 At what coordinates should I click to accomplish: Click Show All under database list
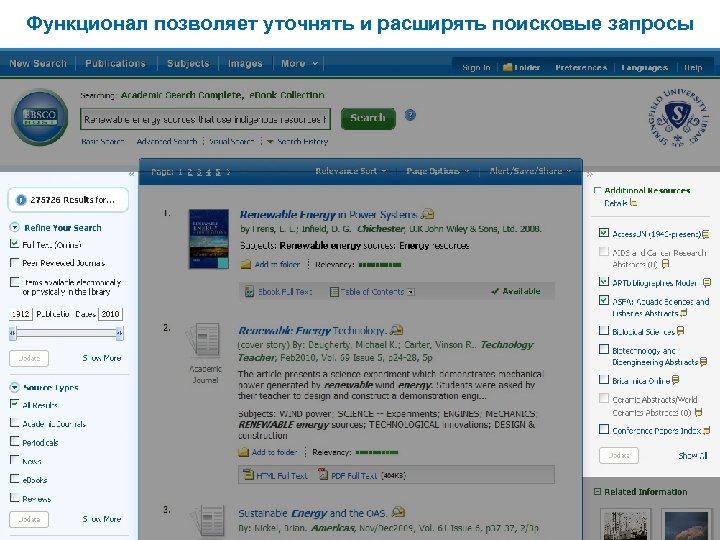(692, 456)
